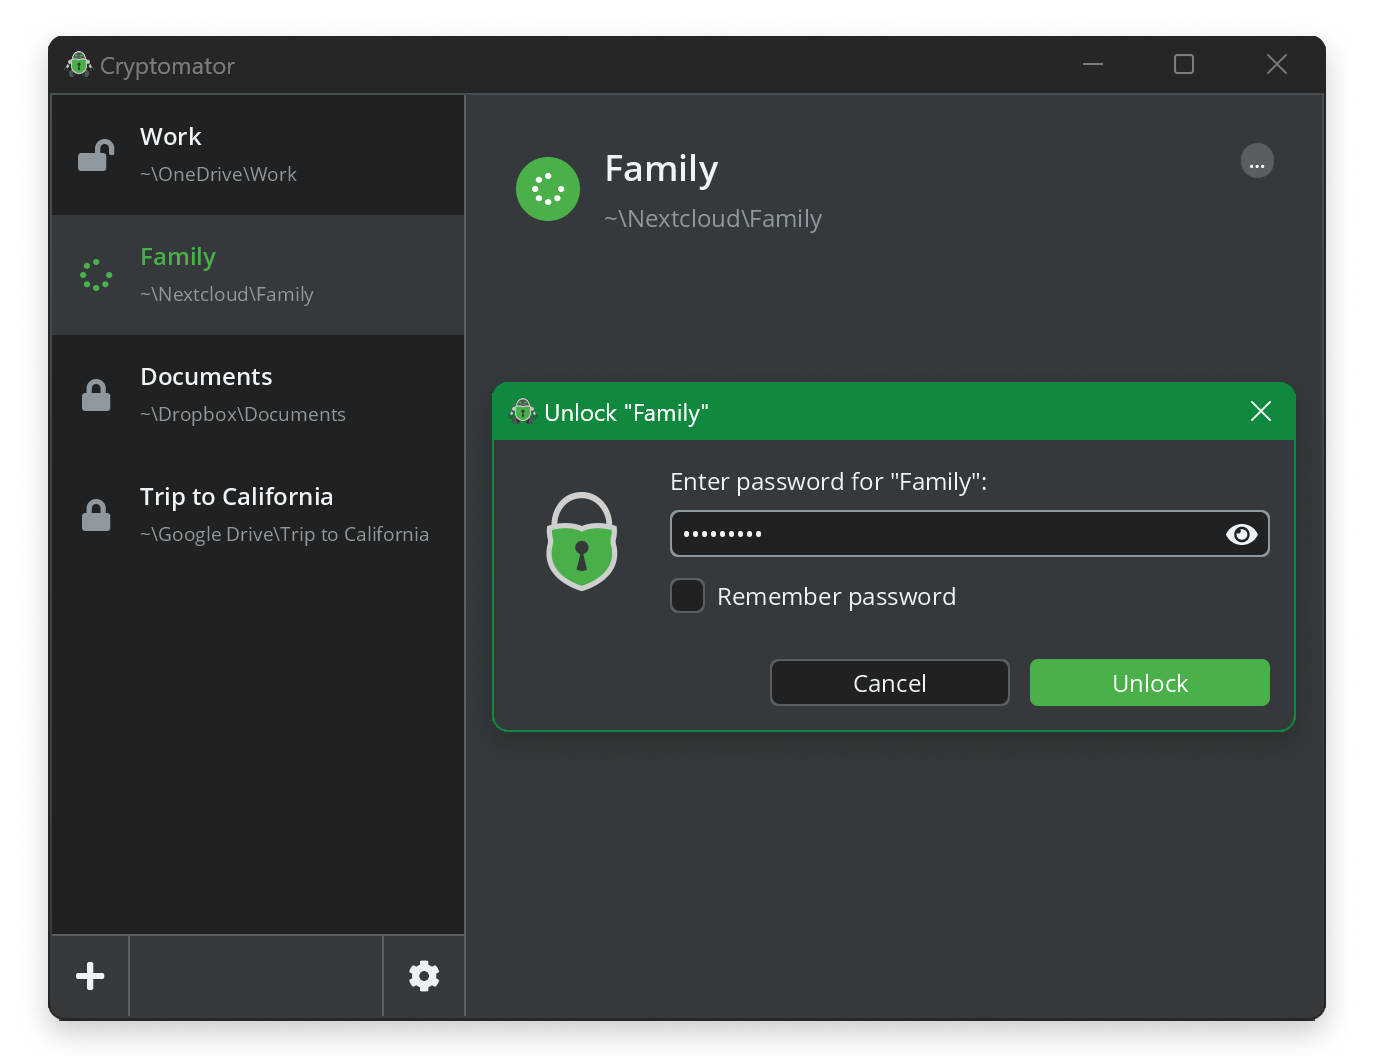
Task: Click the password input field
Action: click(x=970, y=534)
